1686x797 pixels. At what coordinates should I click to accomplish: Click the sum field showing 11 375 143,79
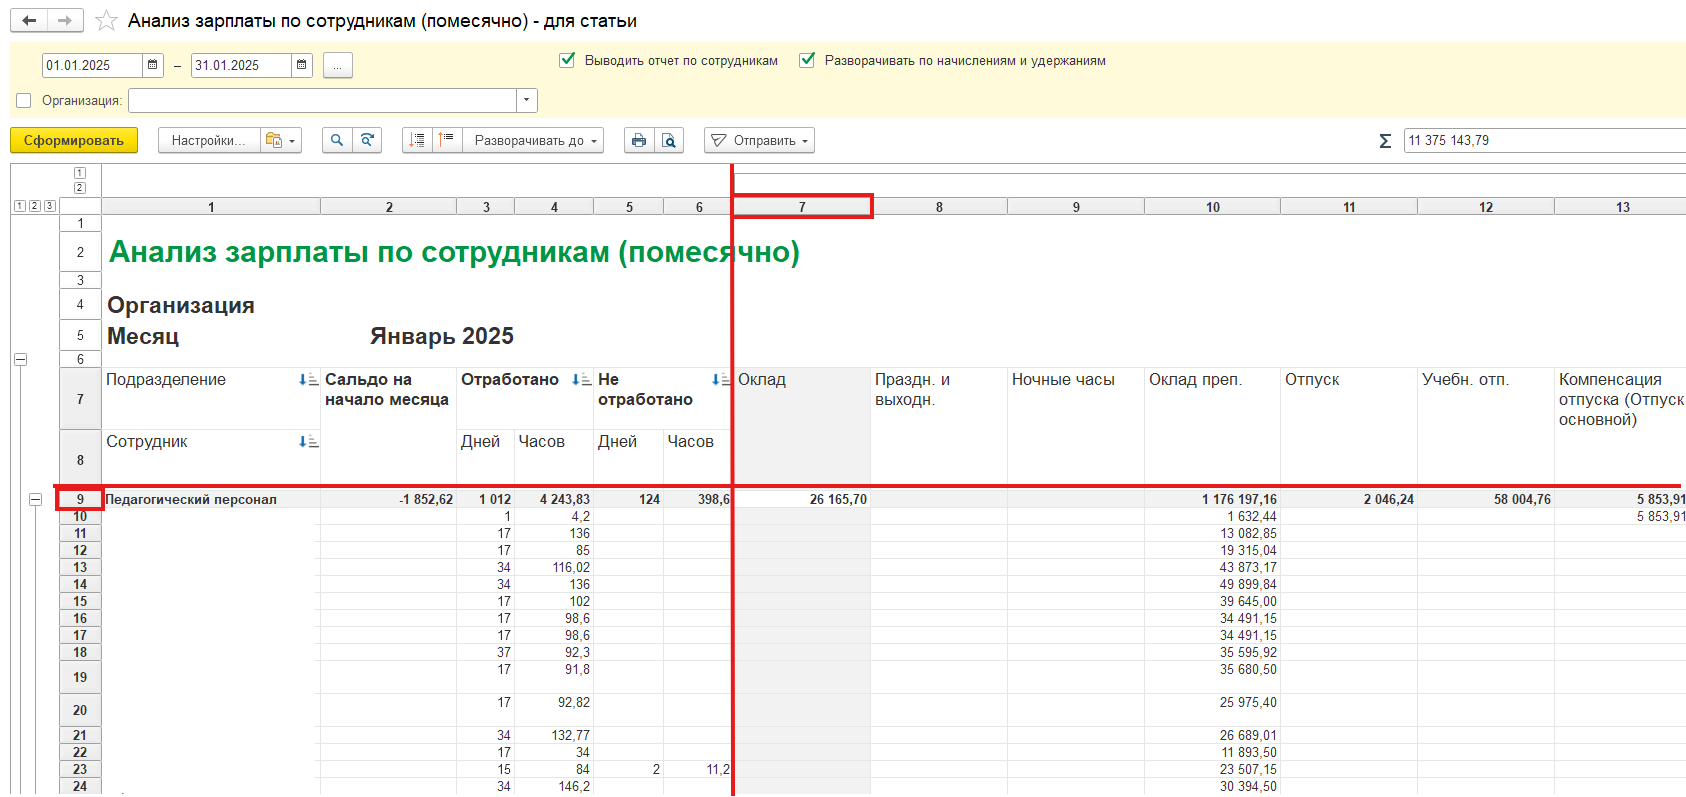click(1544, 141)
